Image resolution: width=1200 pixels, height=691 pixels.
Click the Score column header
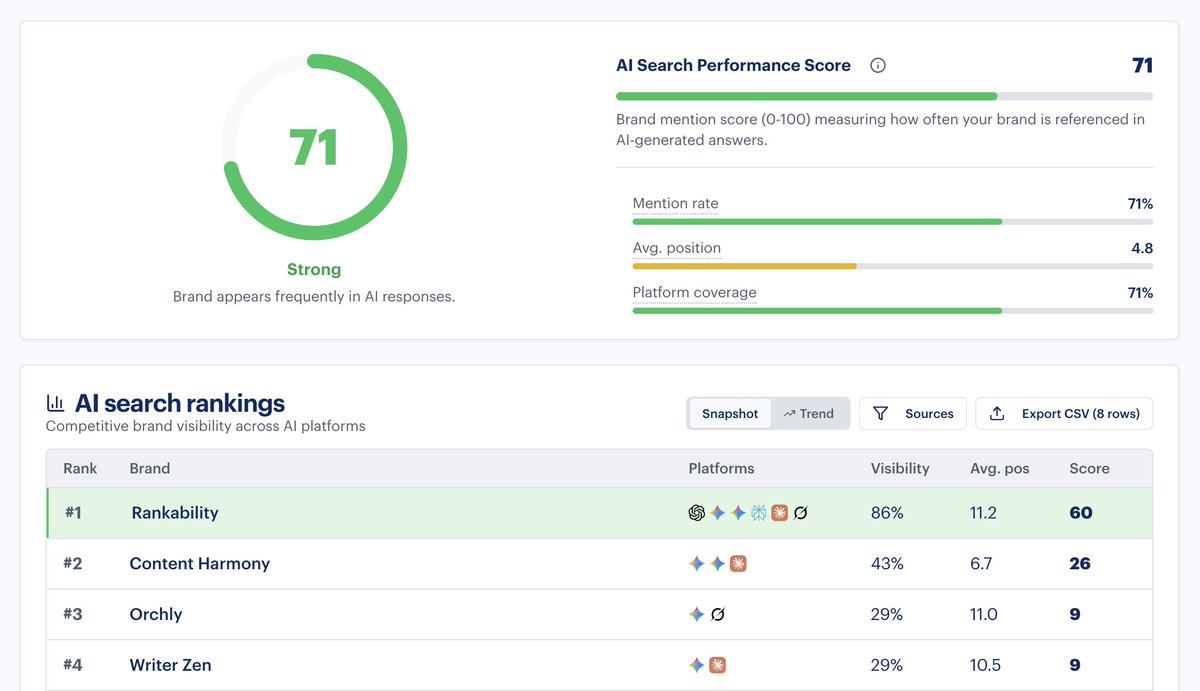[x=1089, y=468]
